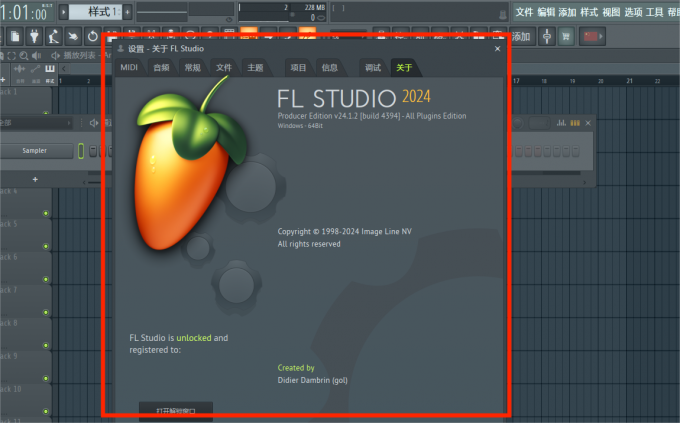The width and height of the screenshot is (680, 423).
Task: Switch to the 音频 settings tab
Action: tap(161, 68)
